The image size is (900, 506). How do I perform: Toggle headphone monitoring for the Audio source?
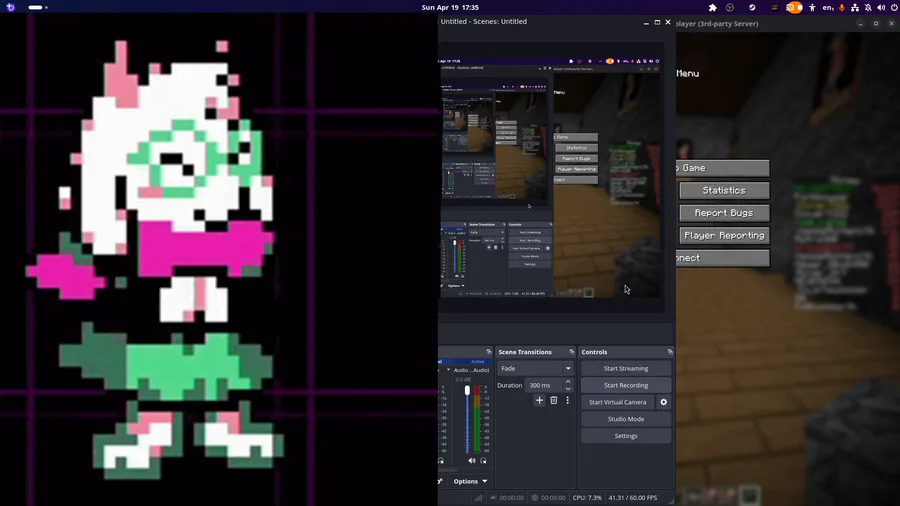tap(483, 461)
